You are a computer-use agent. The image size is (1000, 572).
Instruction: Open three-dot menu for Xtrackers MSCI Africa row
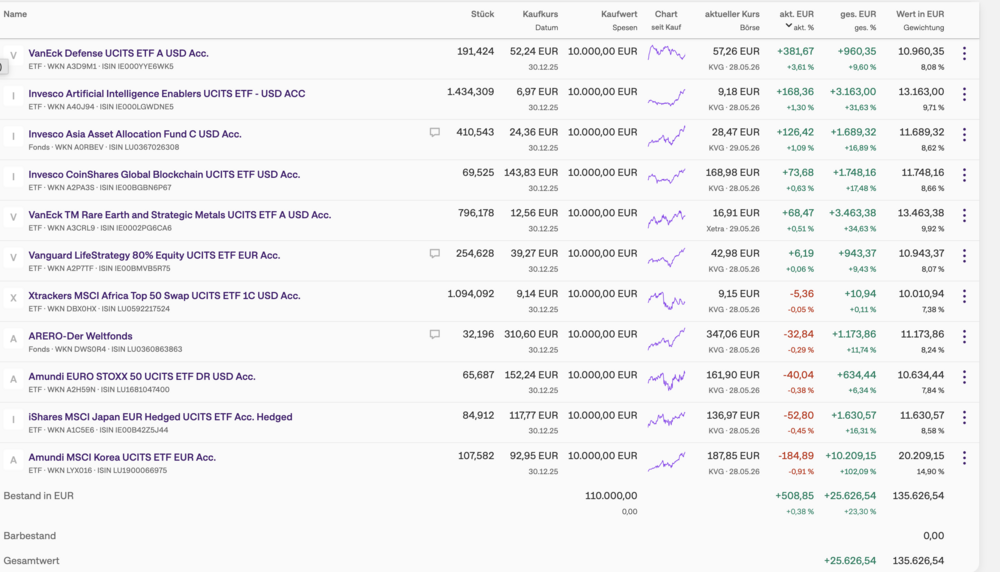click(x=964, y=297)
